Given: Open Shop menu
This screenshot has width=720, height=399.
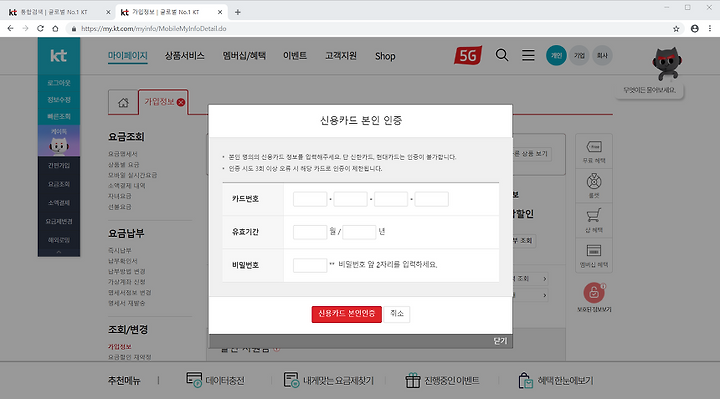Looking at the screenshot, I should point(385,56).
